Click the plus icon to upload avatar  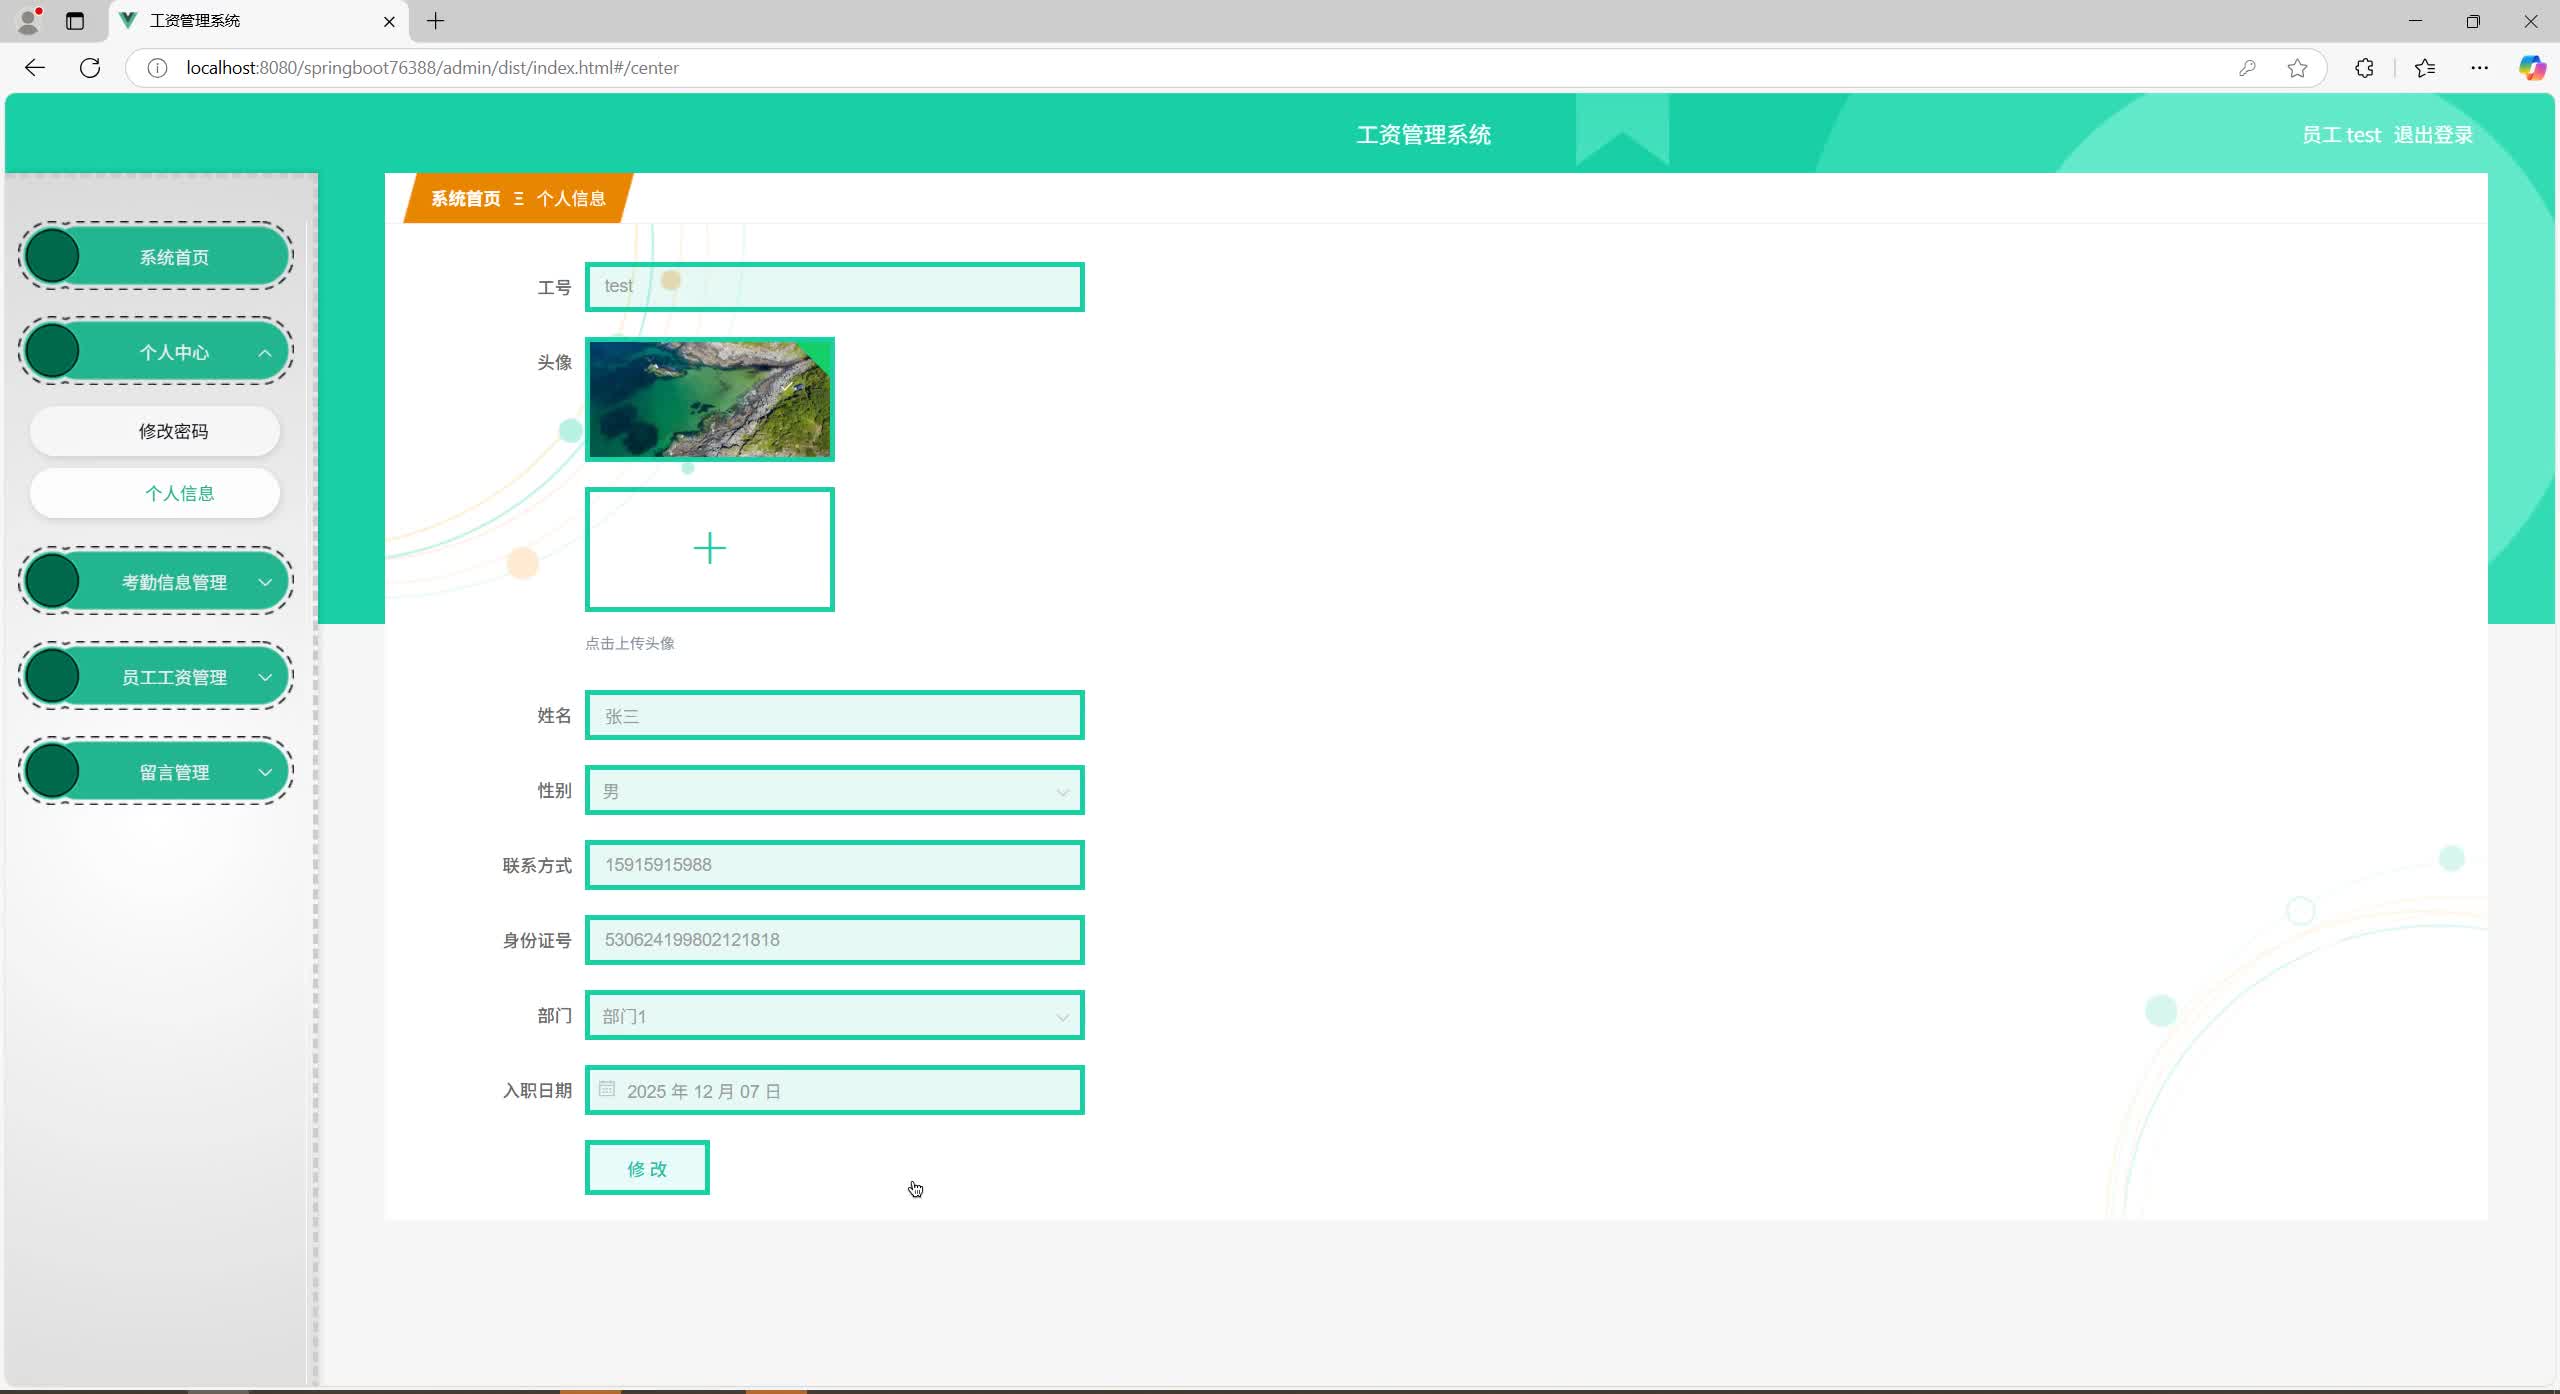click(x=709, y=549)
